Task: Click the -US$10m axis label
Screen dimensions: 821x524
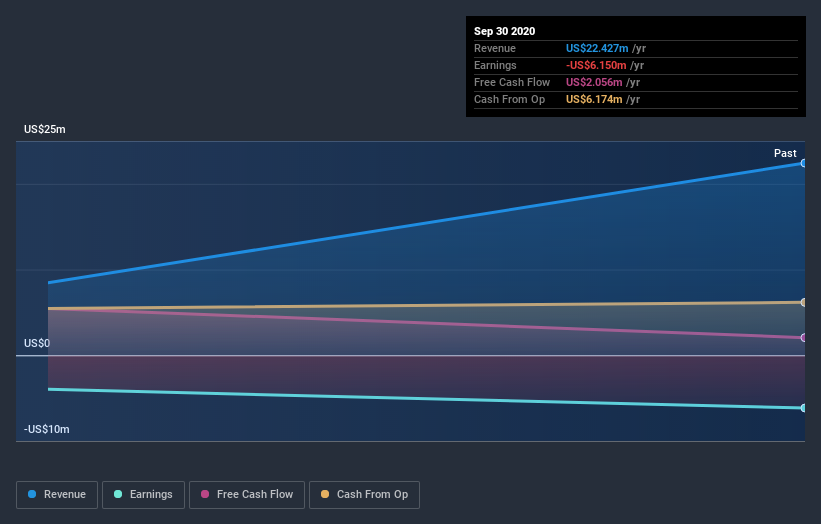Action: [x=47, y=429]
